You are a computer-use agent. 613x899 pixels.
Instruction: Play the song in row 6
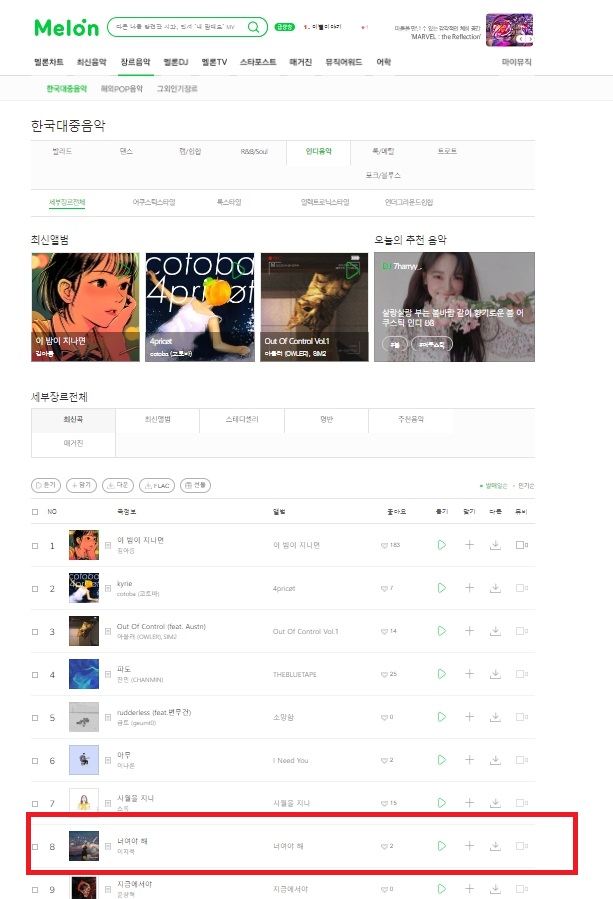coord(442,760)
